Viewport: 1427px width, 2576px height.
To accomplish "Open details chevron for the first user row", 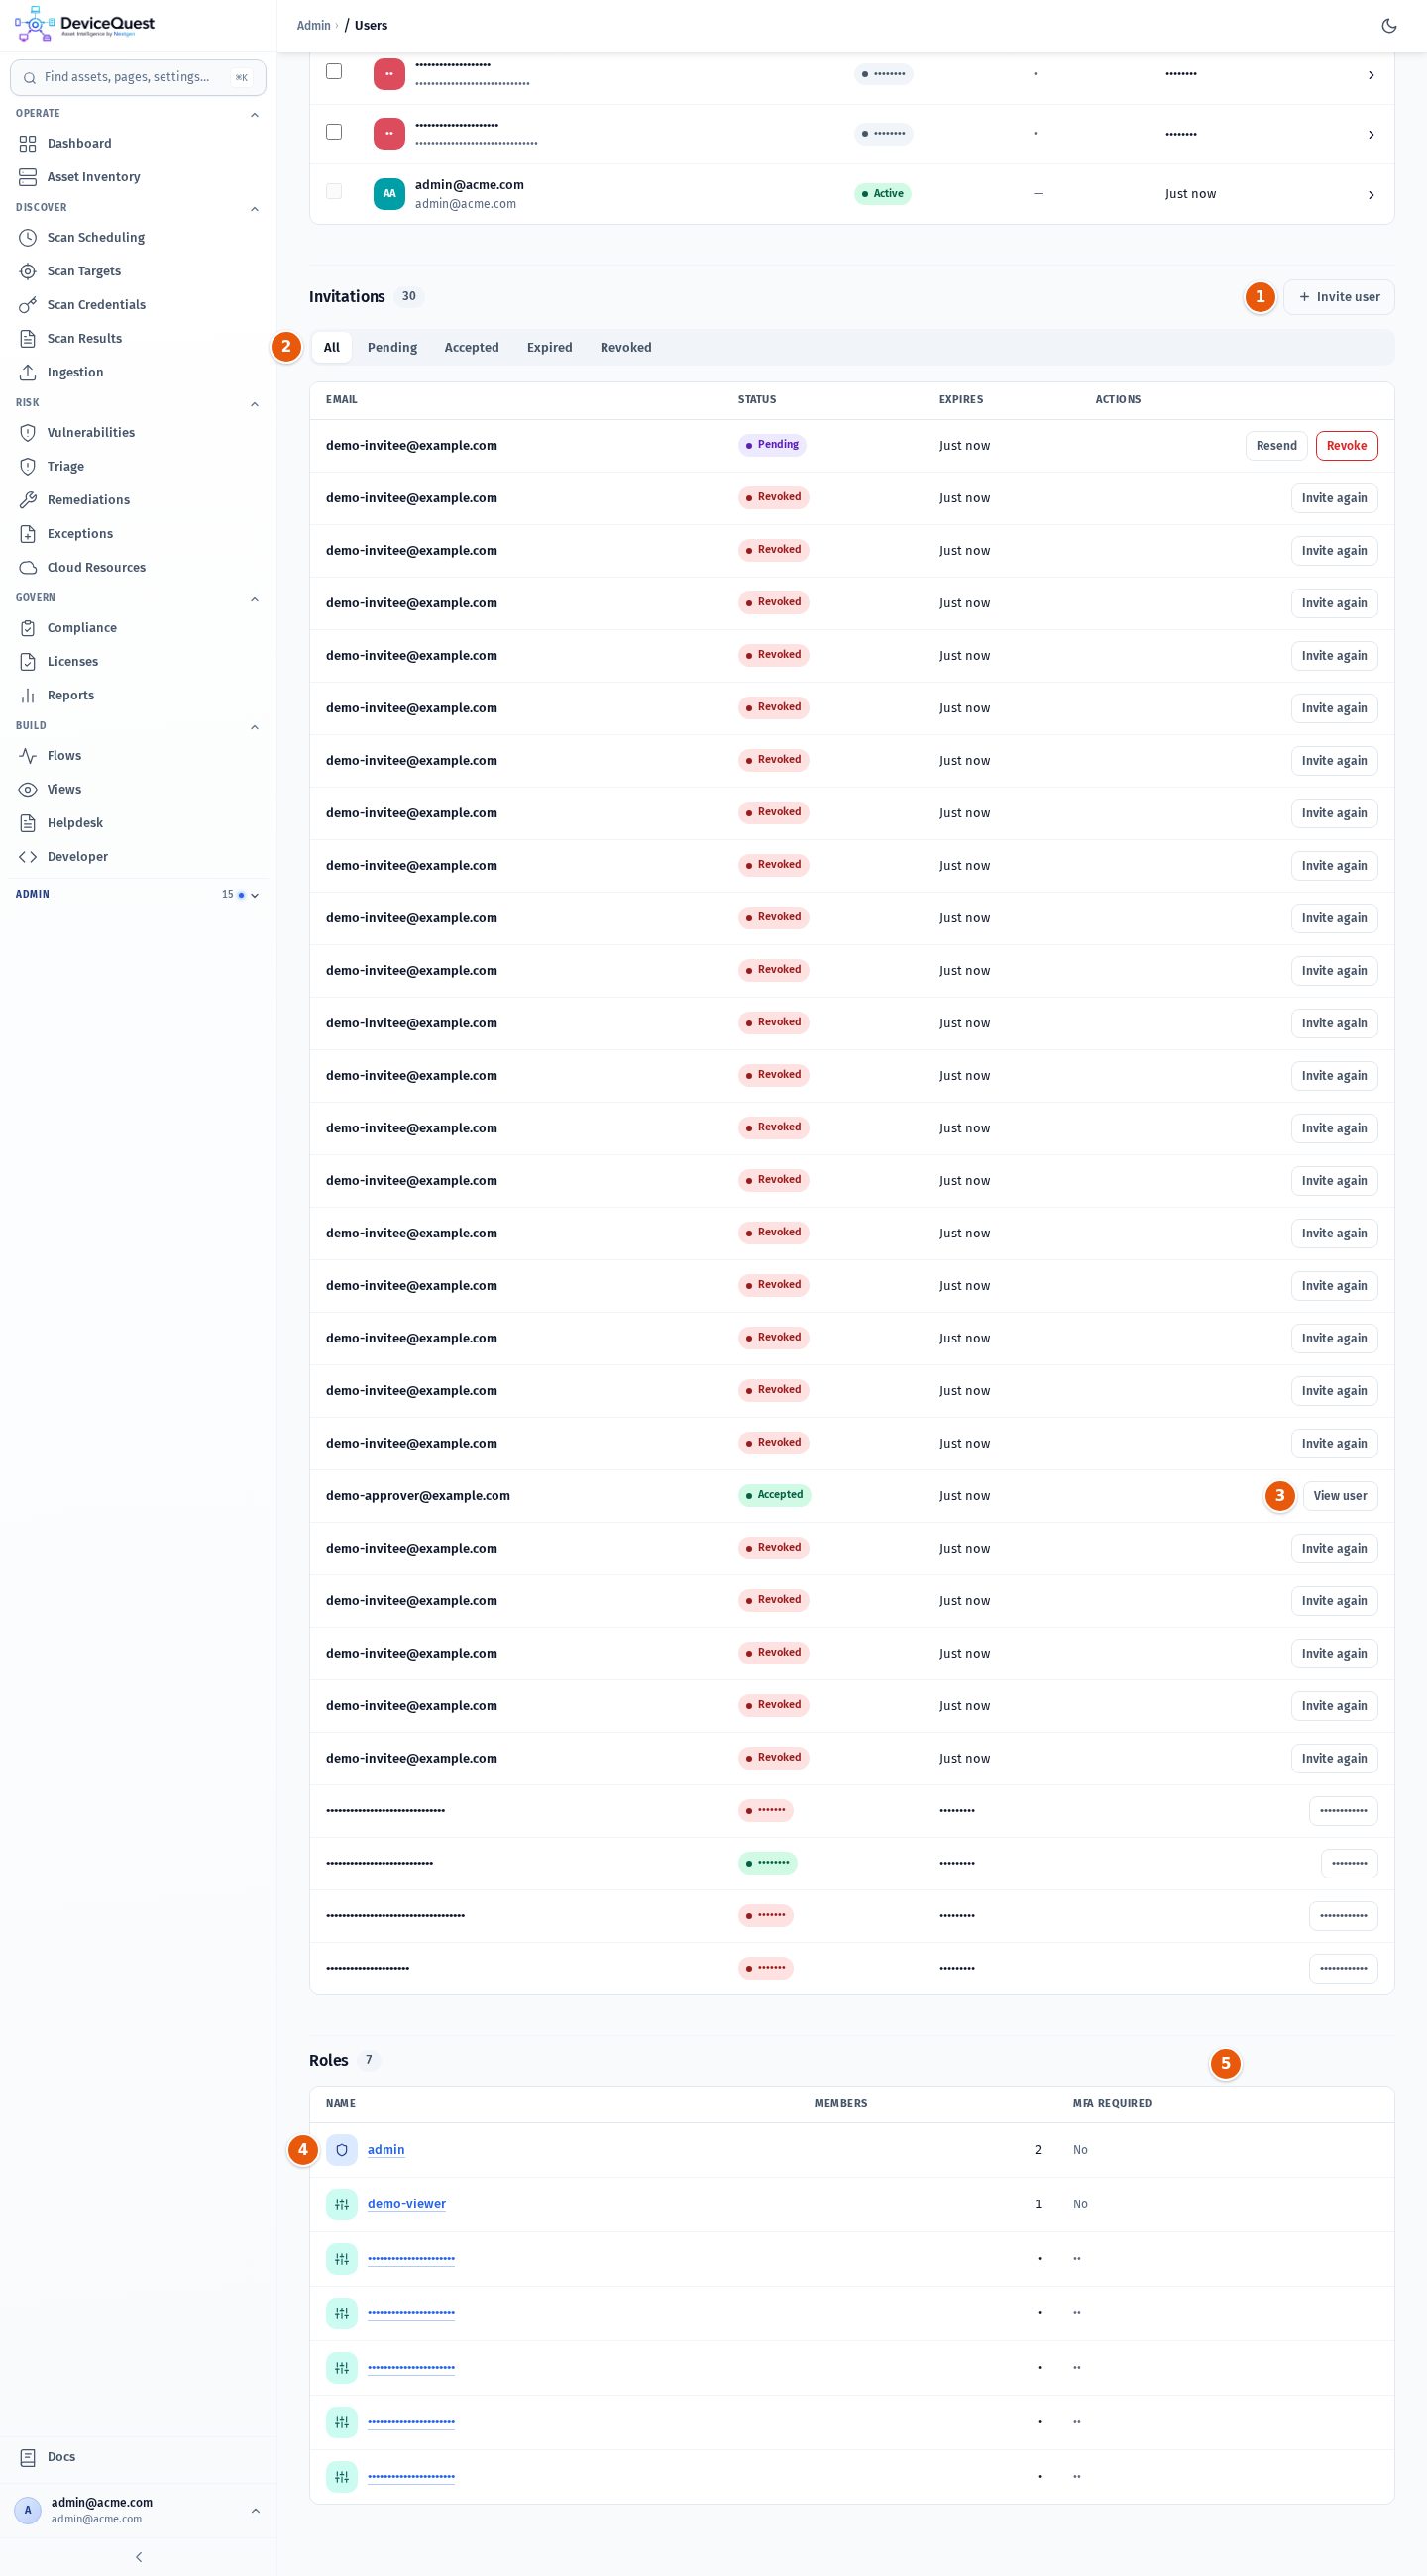I will point(1370,75).
